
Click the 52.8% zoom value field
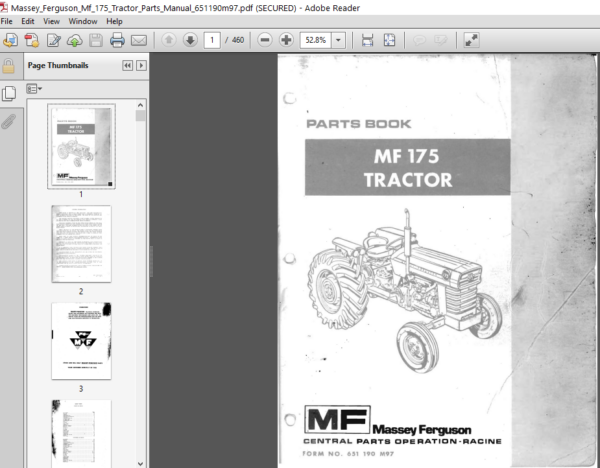click(x=316, y=40)
